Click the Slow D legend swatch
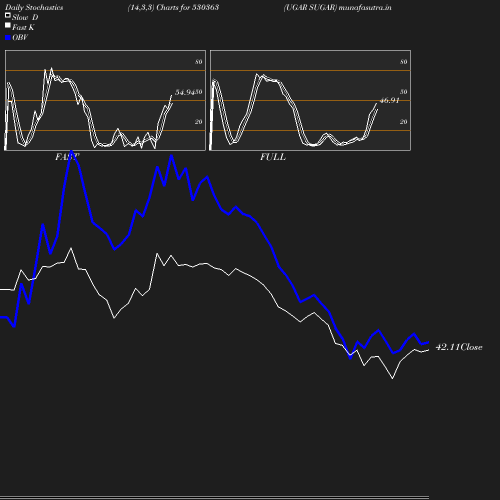Viewport: 500px width, 500px height. 8,15
